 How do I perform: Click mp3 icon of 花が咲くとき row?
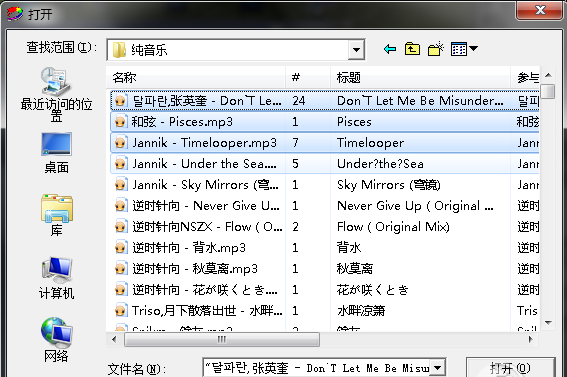tap(121, 290)
